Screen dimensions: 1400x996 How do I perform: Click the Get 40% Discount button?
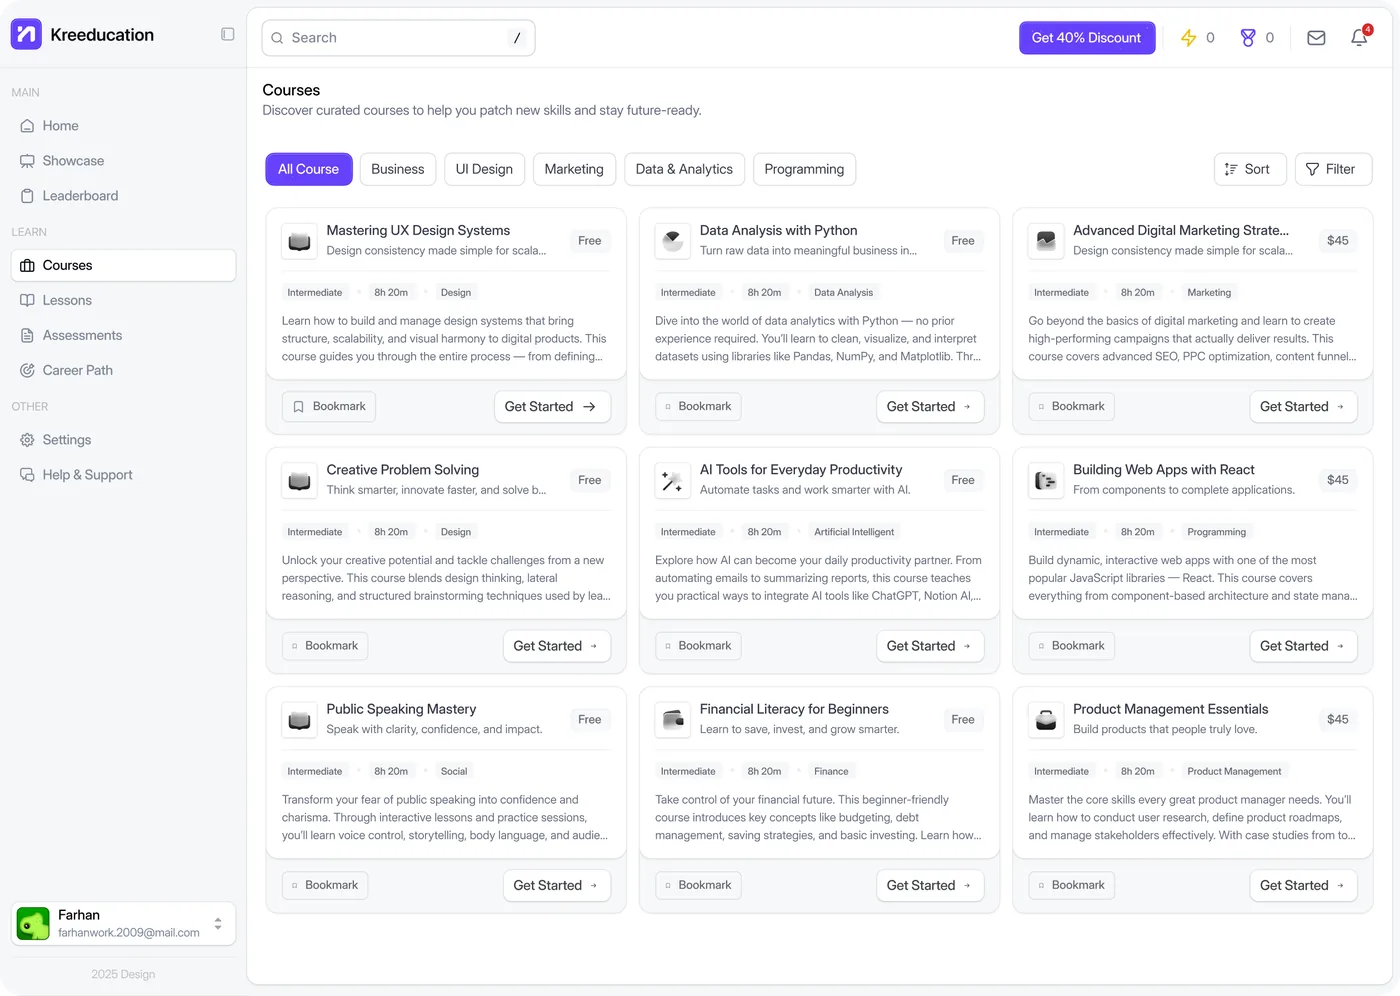pyautogui.click(x=1087, y=38)
